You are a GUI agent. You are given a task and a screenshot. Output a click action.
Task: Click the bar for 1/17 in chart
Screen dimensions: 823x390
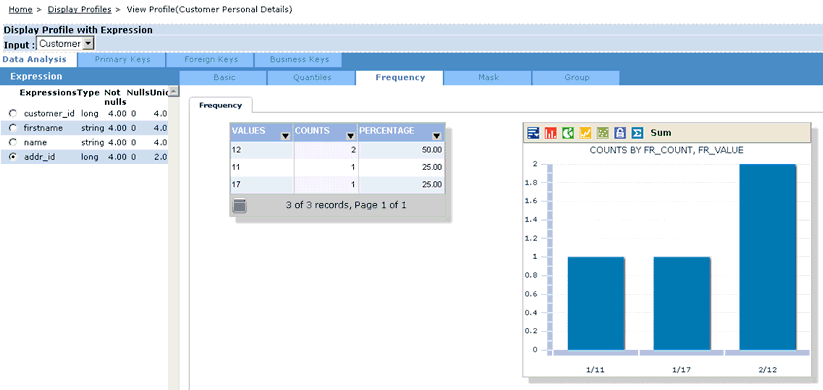coord(682,303)
